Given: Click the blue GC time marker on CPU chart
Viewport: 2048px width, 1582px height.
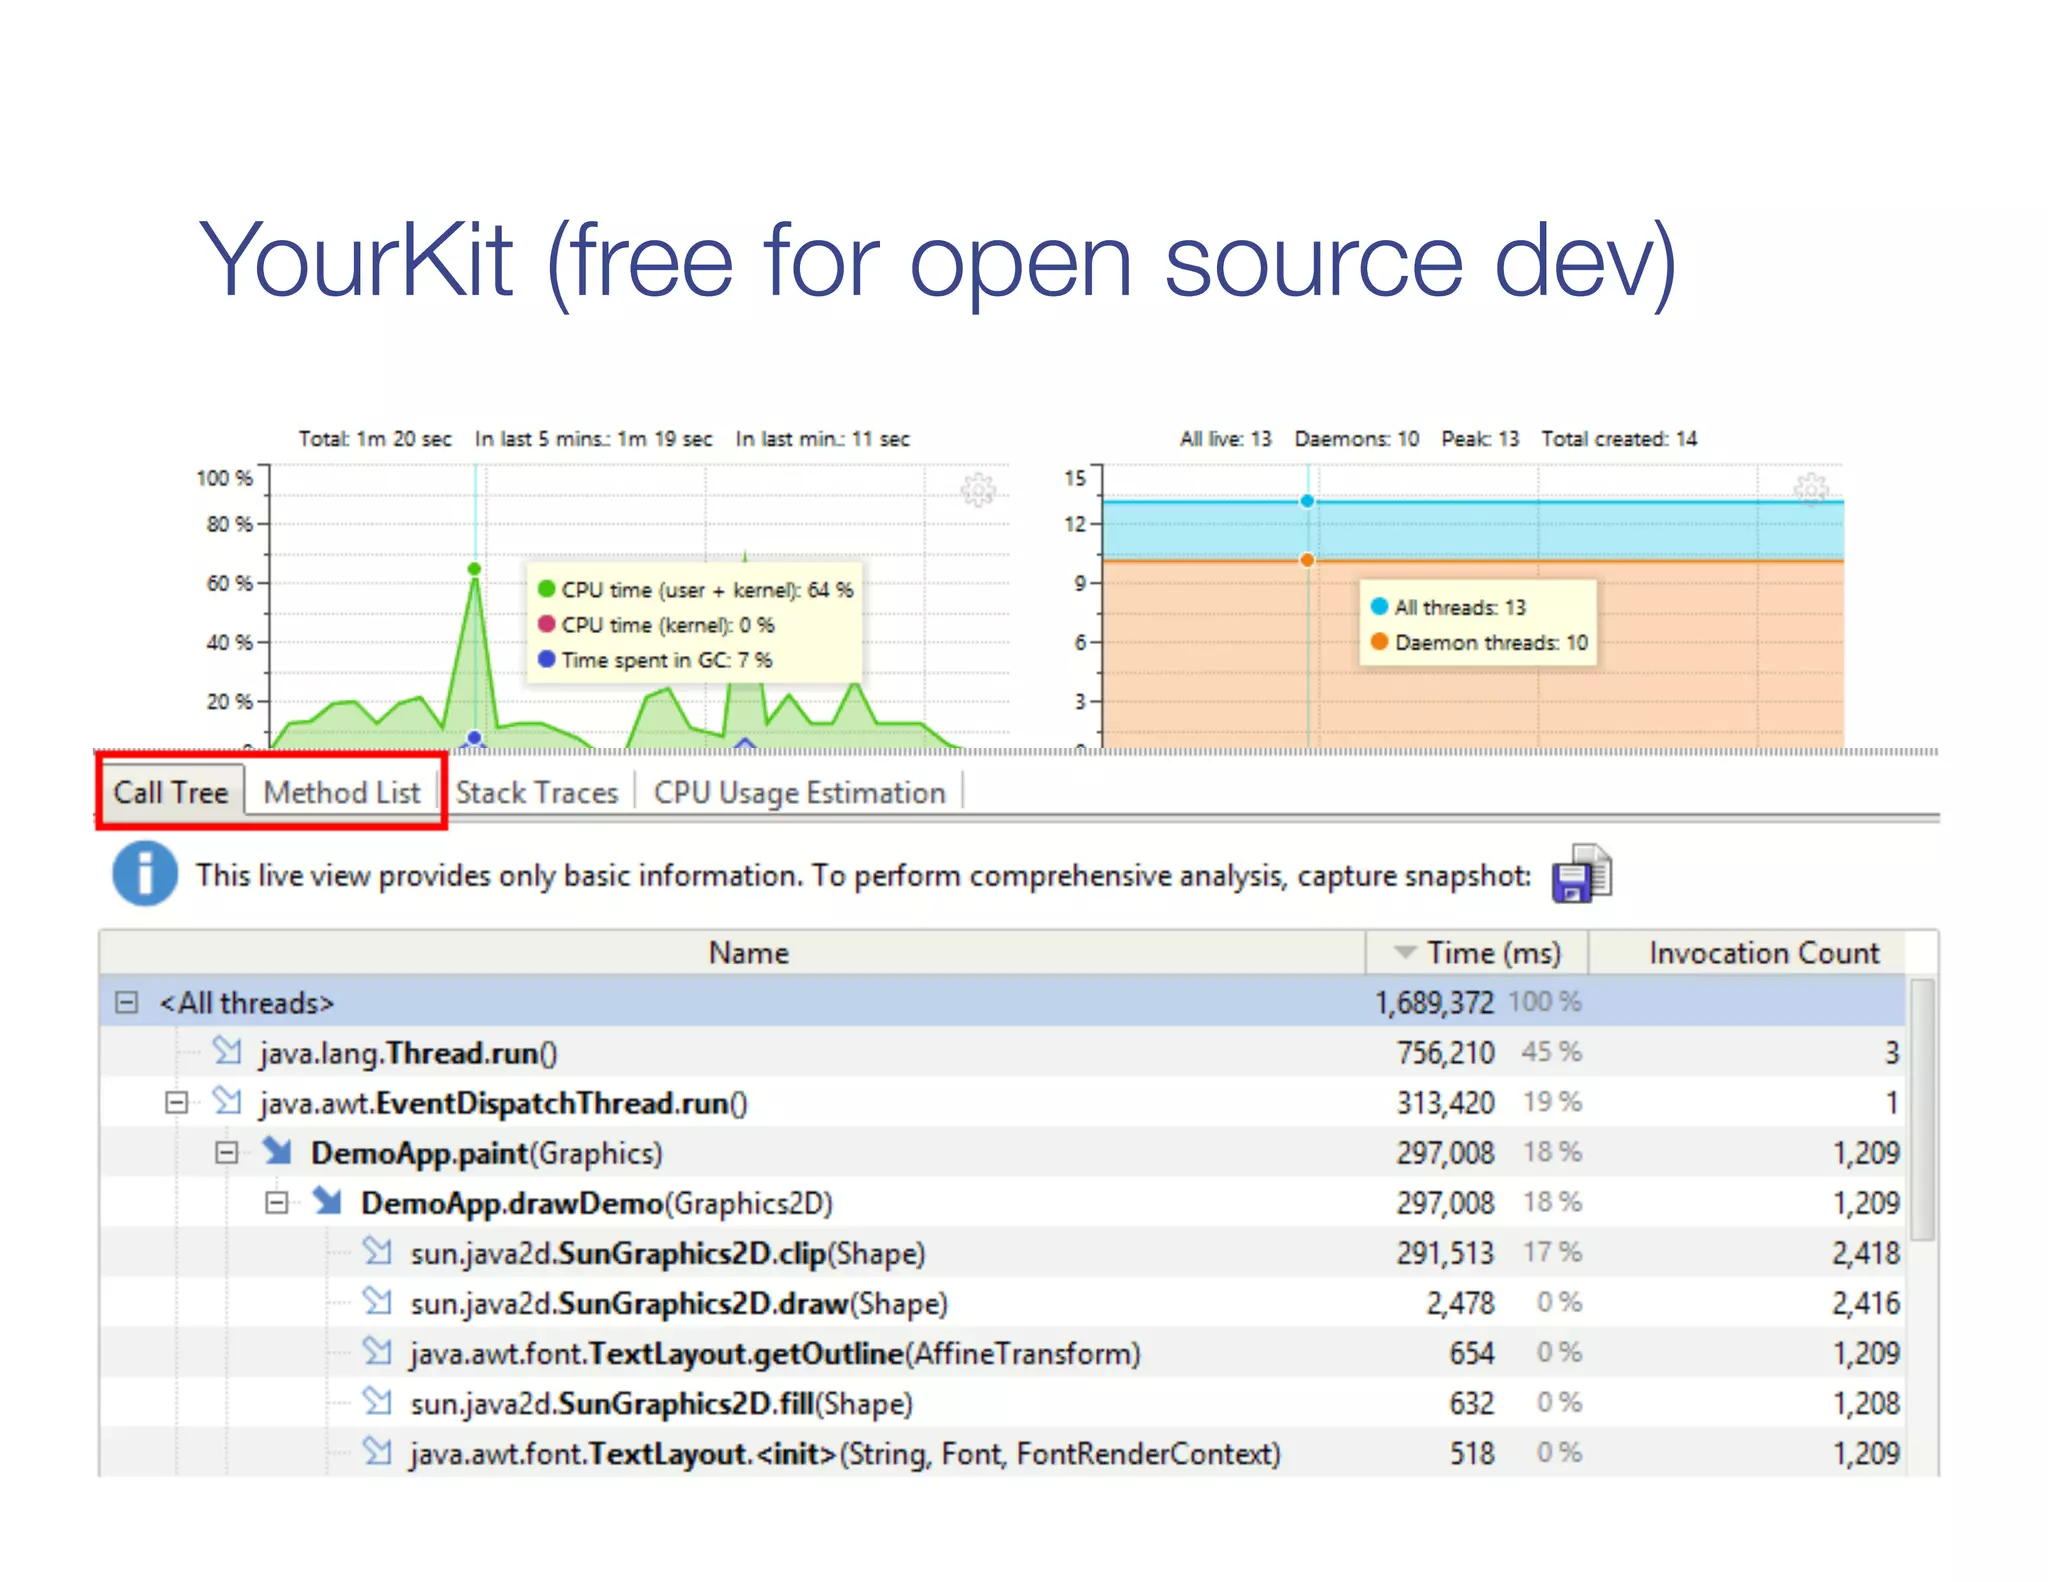Looking at the screenshot, I should click(x=474, y=738).
